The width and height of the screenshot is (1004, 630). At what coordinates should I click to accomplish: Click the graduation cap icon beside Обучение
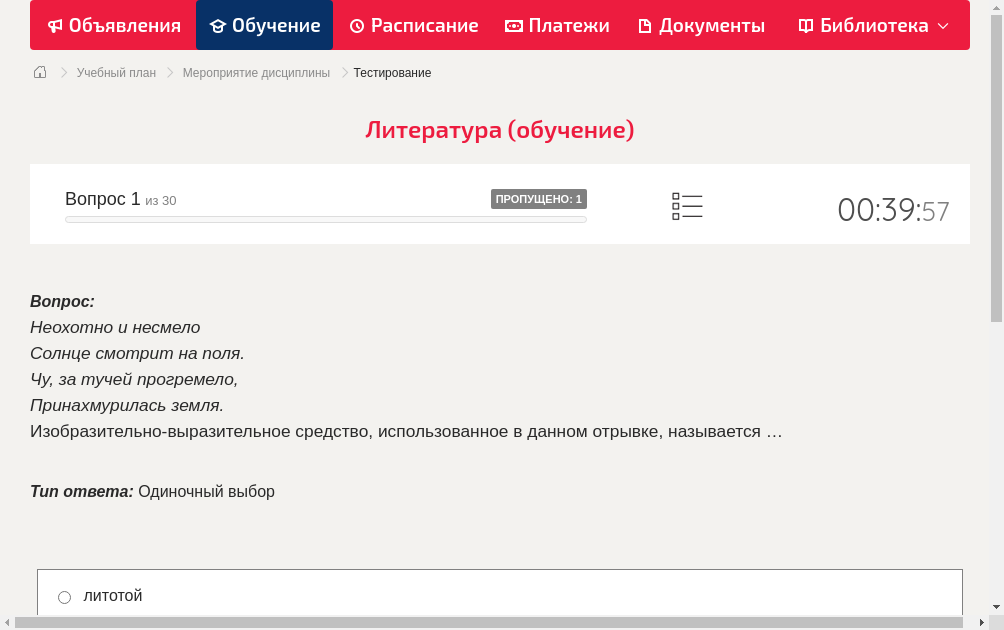click(x=218, y=26)
